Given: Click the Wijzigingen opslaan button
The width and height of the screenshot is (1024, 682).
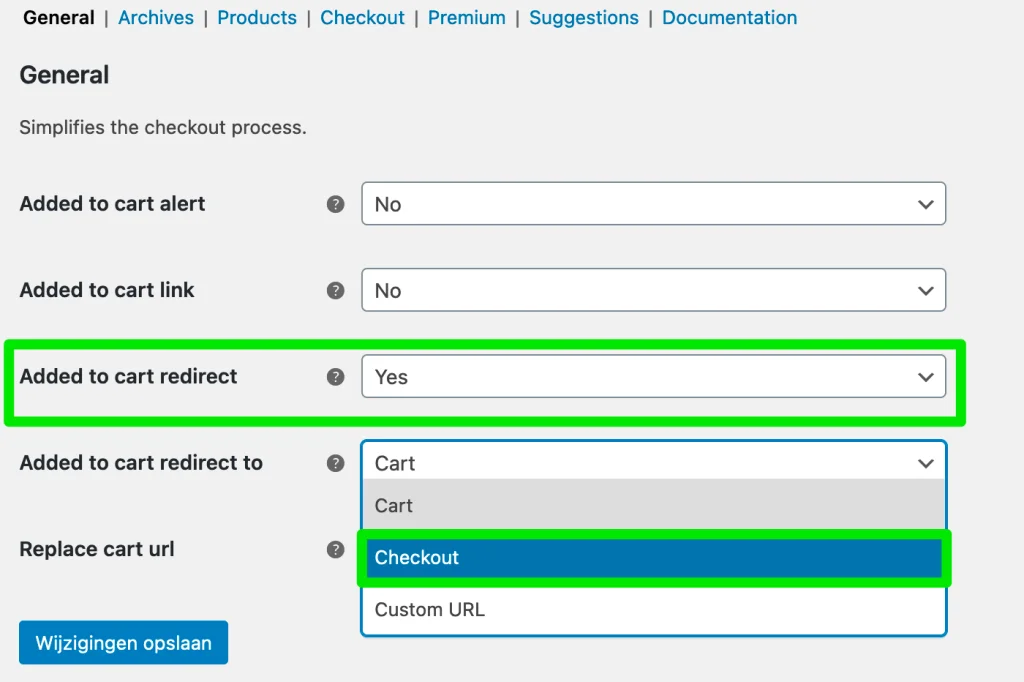Looking at the screenshot, I should (123, 642).
